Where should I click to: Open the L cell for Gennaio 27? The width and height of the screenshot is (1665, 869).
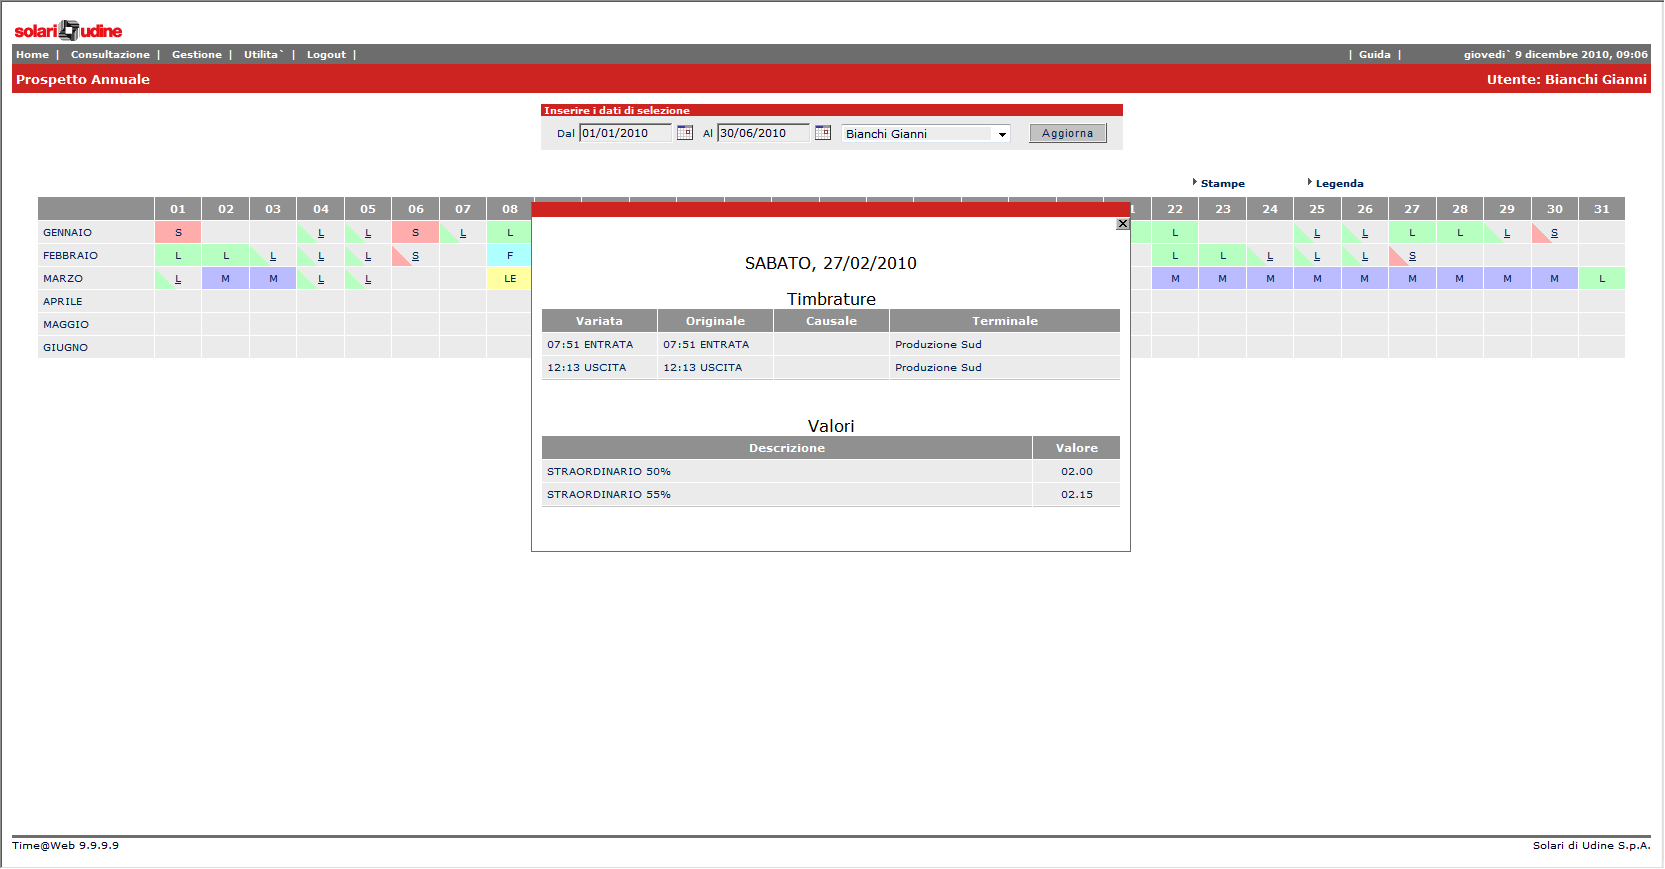[1412, 233]
